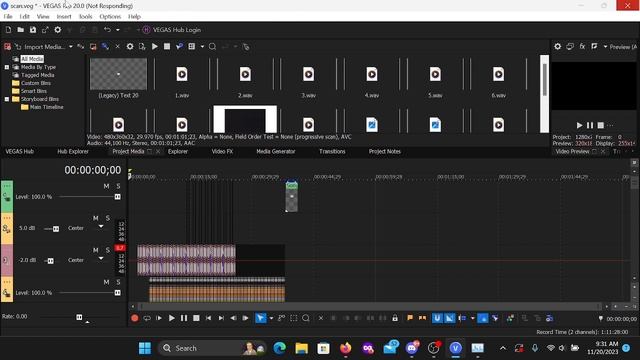Toggle loop playback in transport bar
Screen dimensions: 640x360
tap(147, 318)
